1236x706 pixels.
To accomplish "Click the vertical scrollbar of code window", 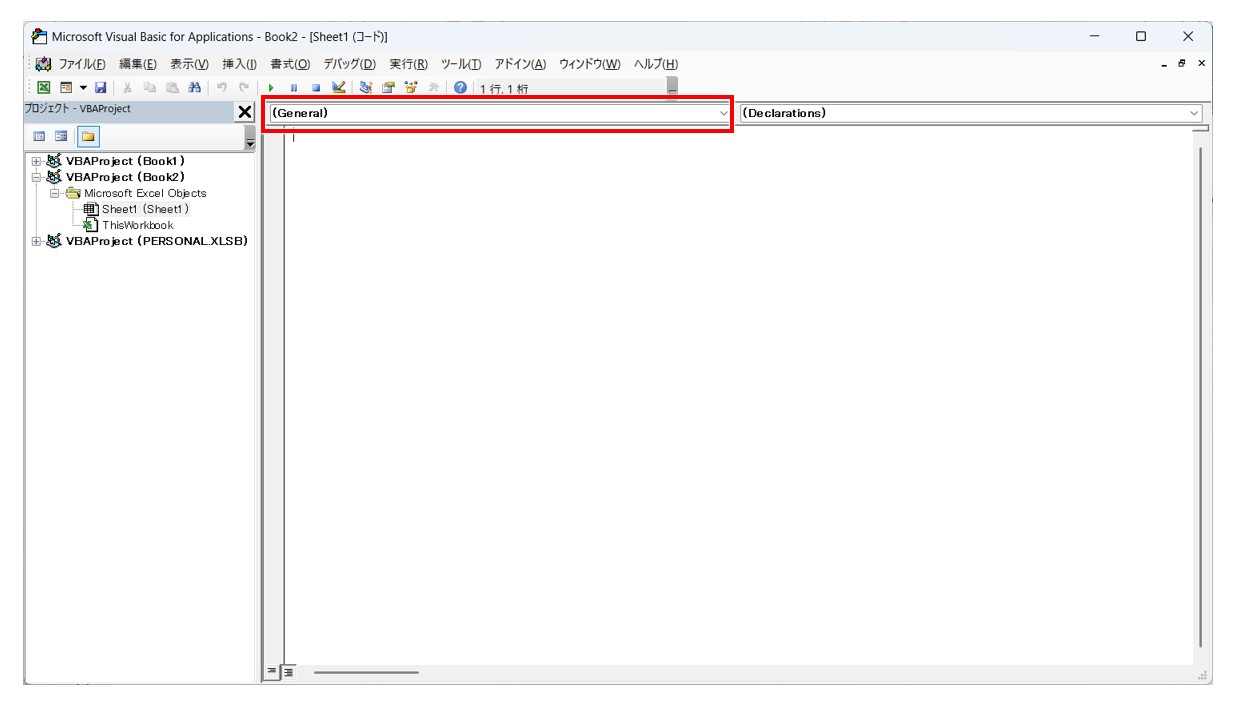I will (1201, 395).
